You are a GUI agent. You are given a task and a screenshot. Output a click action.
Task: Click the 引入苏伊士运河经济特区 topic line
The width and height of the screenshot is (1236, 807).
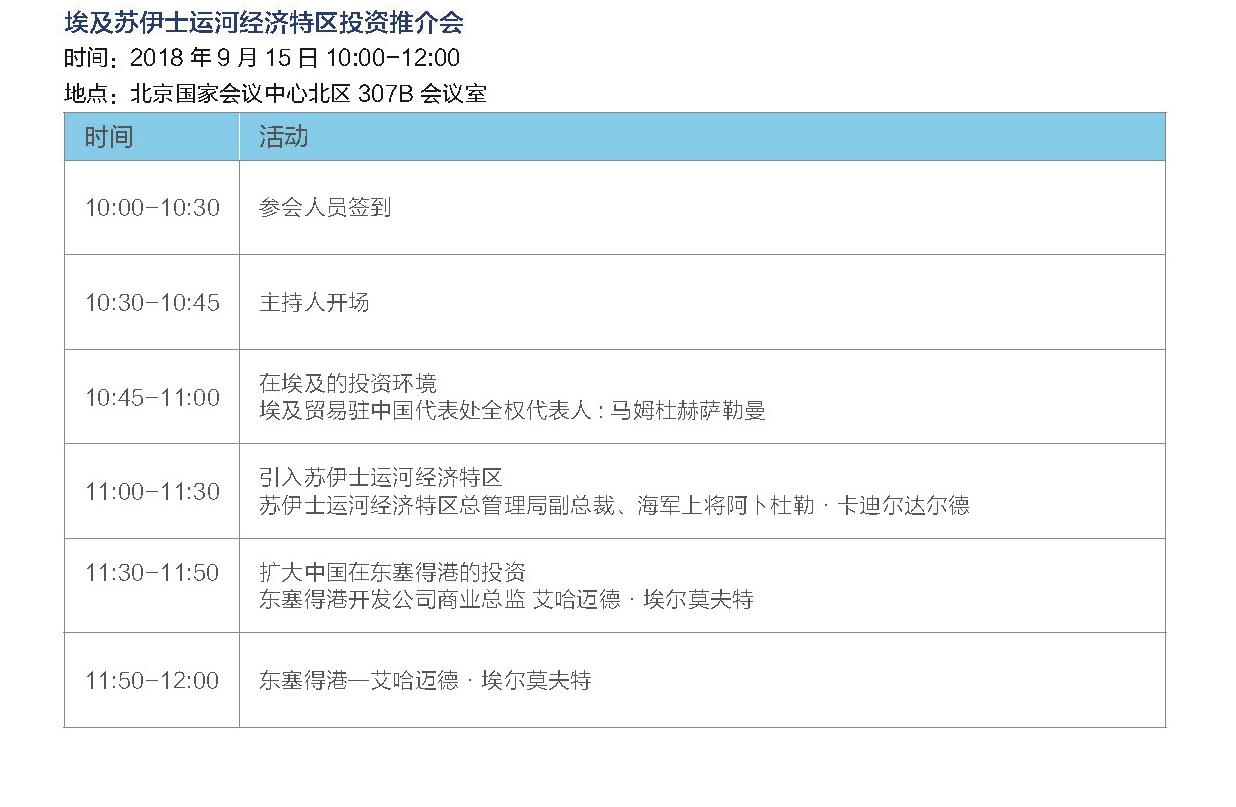tap(380, 478)
